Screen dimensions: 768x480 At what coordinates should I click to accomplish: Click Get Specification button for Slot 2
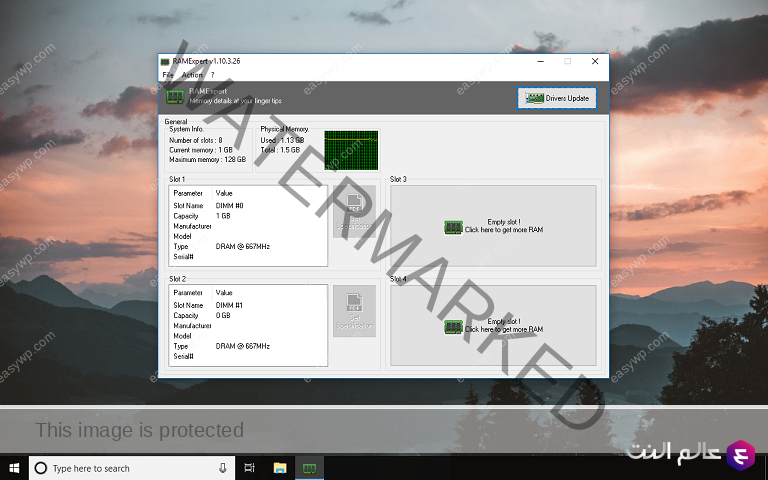tap(354, 311)
